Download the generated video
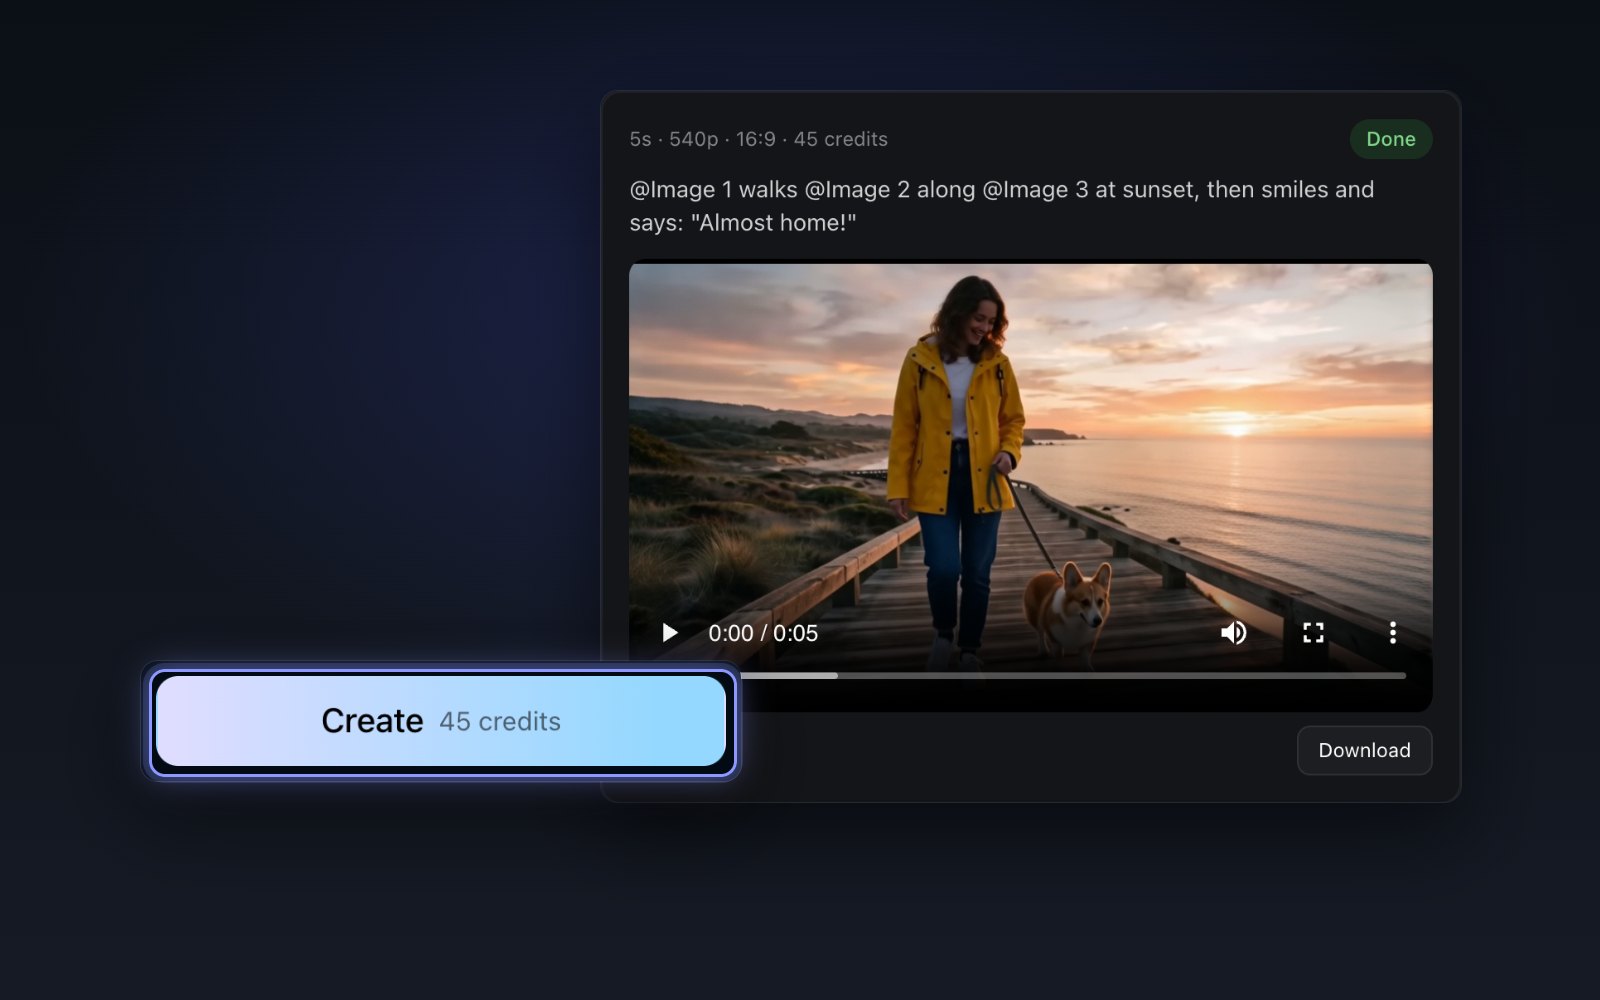 [x=1364, y=750]
